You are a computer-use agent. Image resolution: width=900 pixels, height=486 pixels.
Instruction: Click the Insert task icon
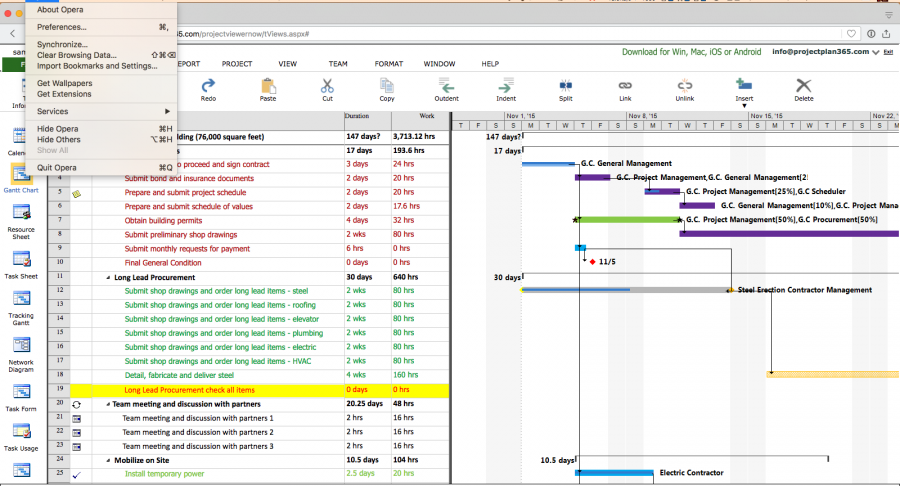click(x=744, y=85)
